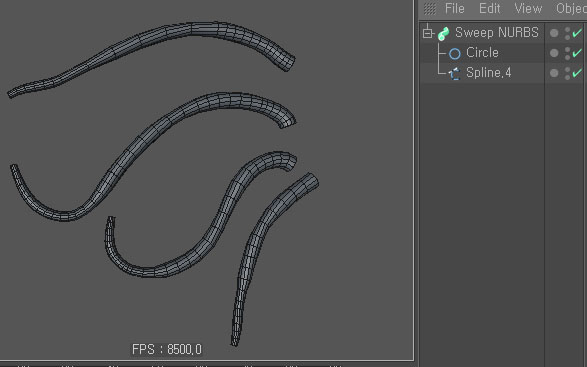The height and width of the screenshot is (367, 587).
Task: Click the Circle spline icon
Action: click(454, 54)
